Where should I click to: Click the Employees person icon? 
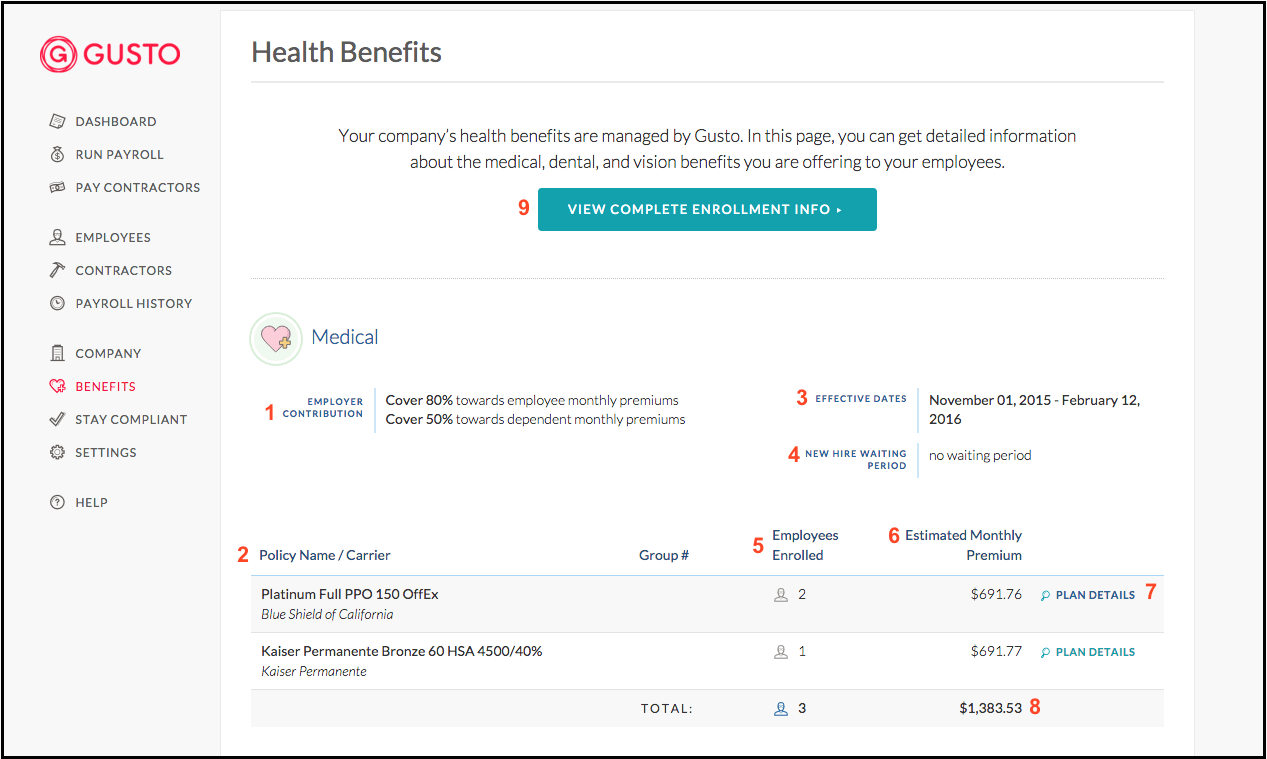pyautogui.click(x=57, y=237)
